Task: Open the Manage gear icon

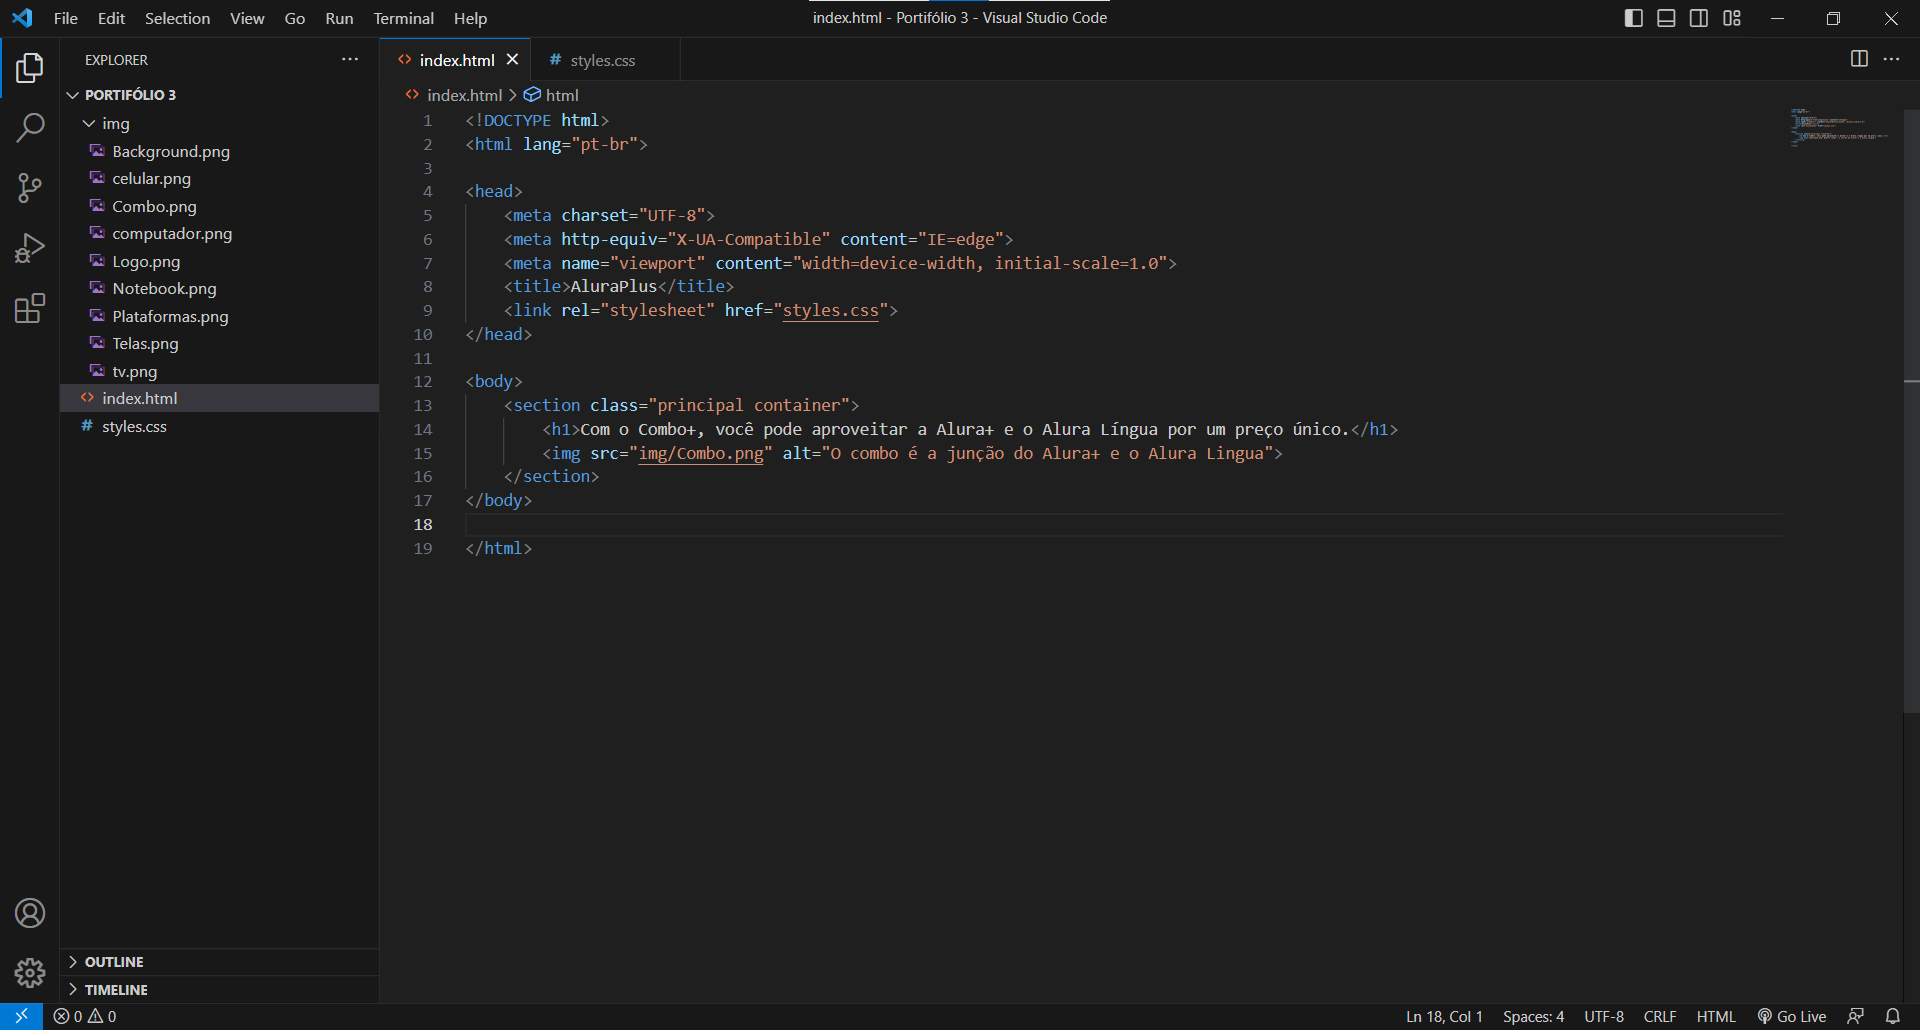Action: (x=30, y=973)
